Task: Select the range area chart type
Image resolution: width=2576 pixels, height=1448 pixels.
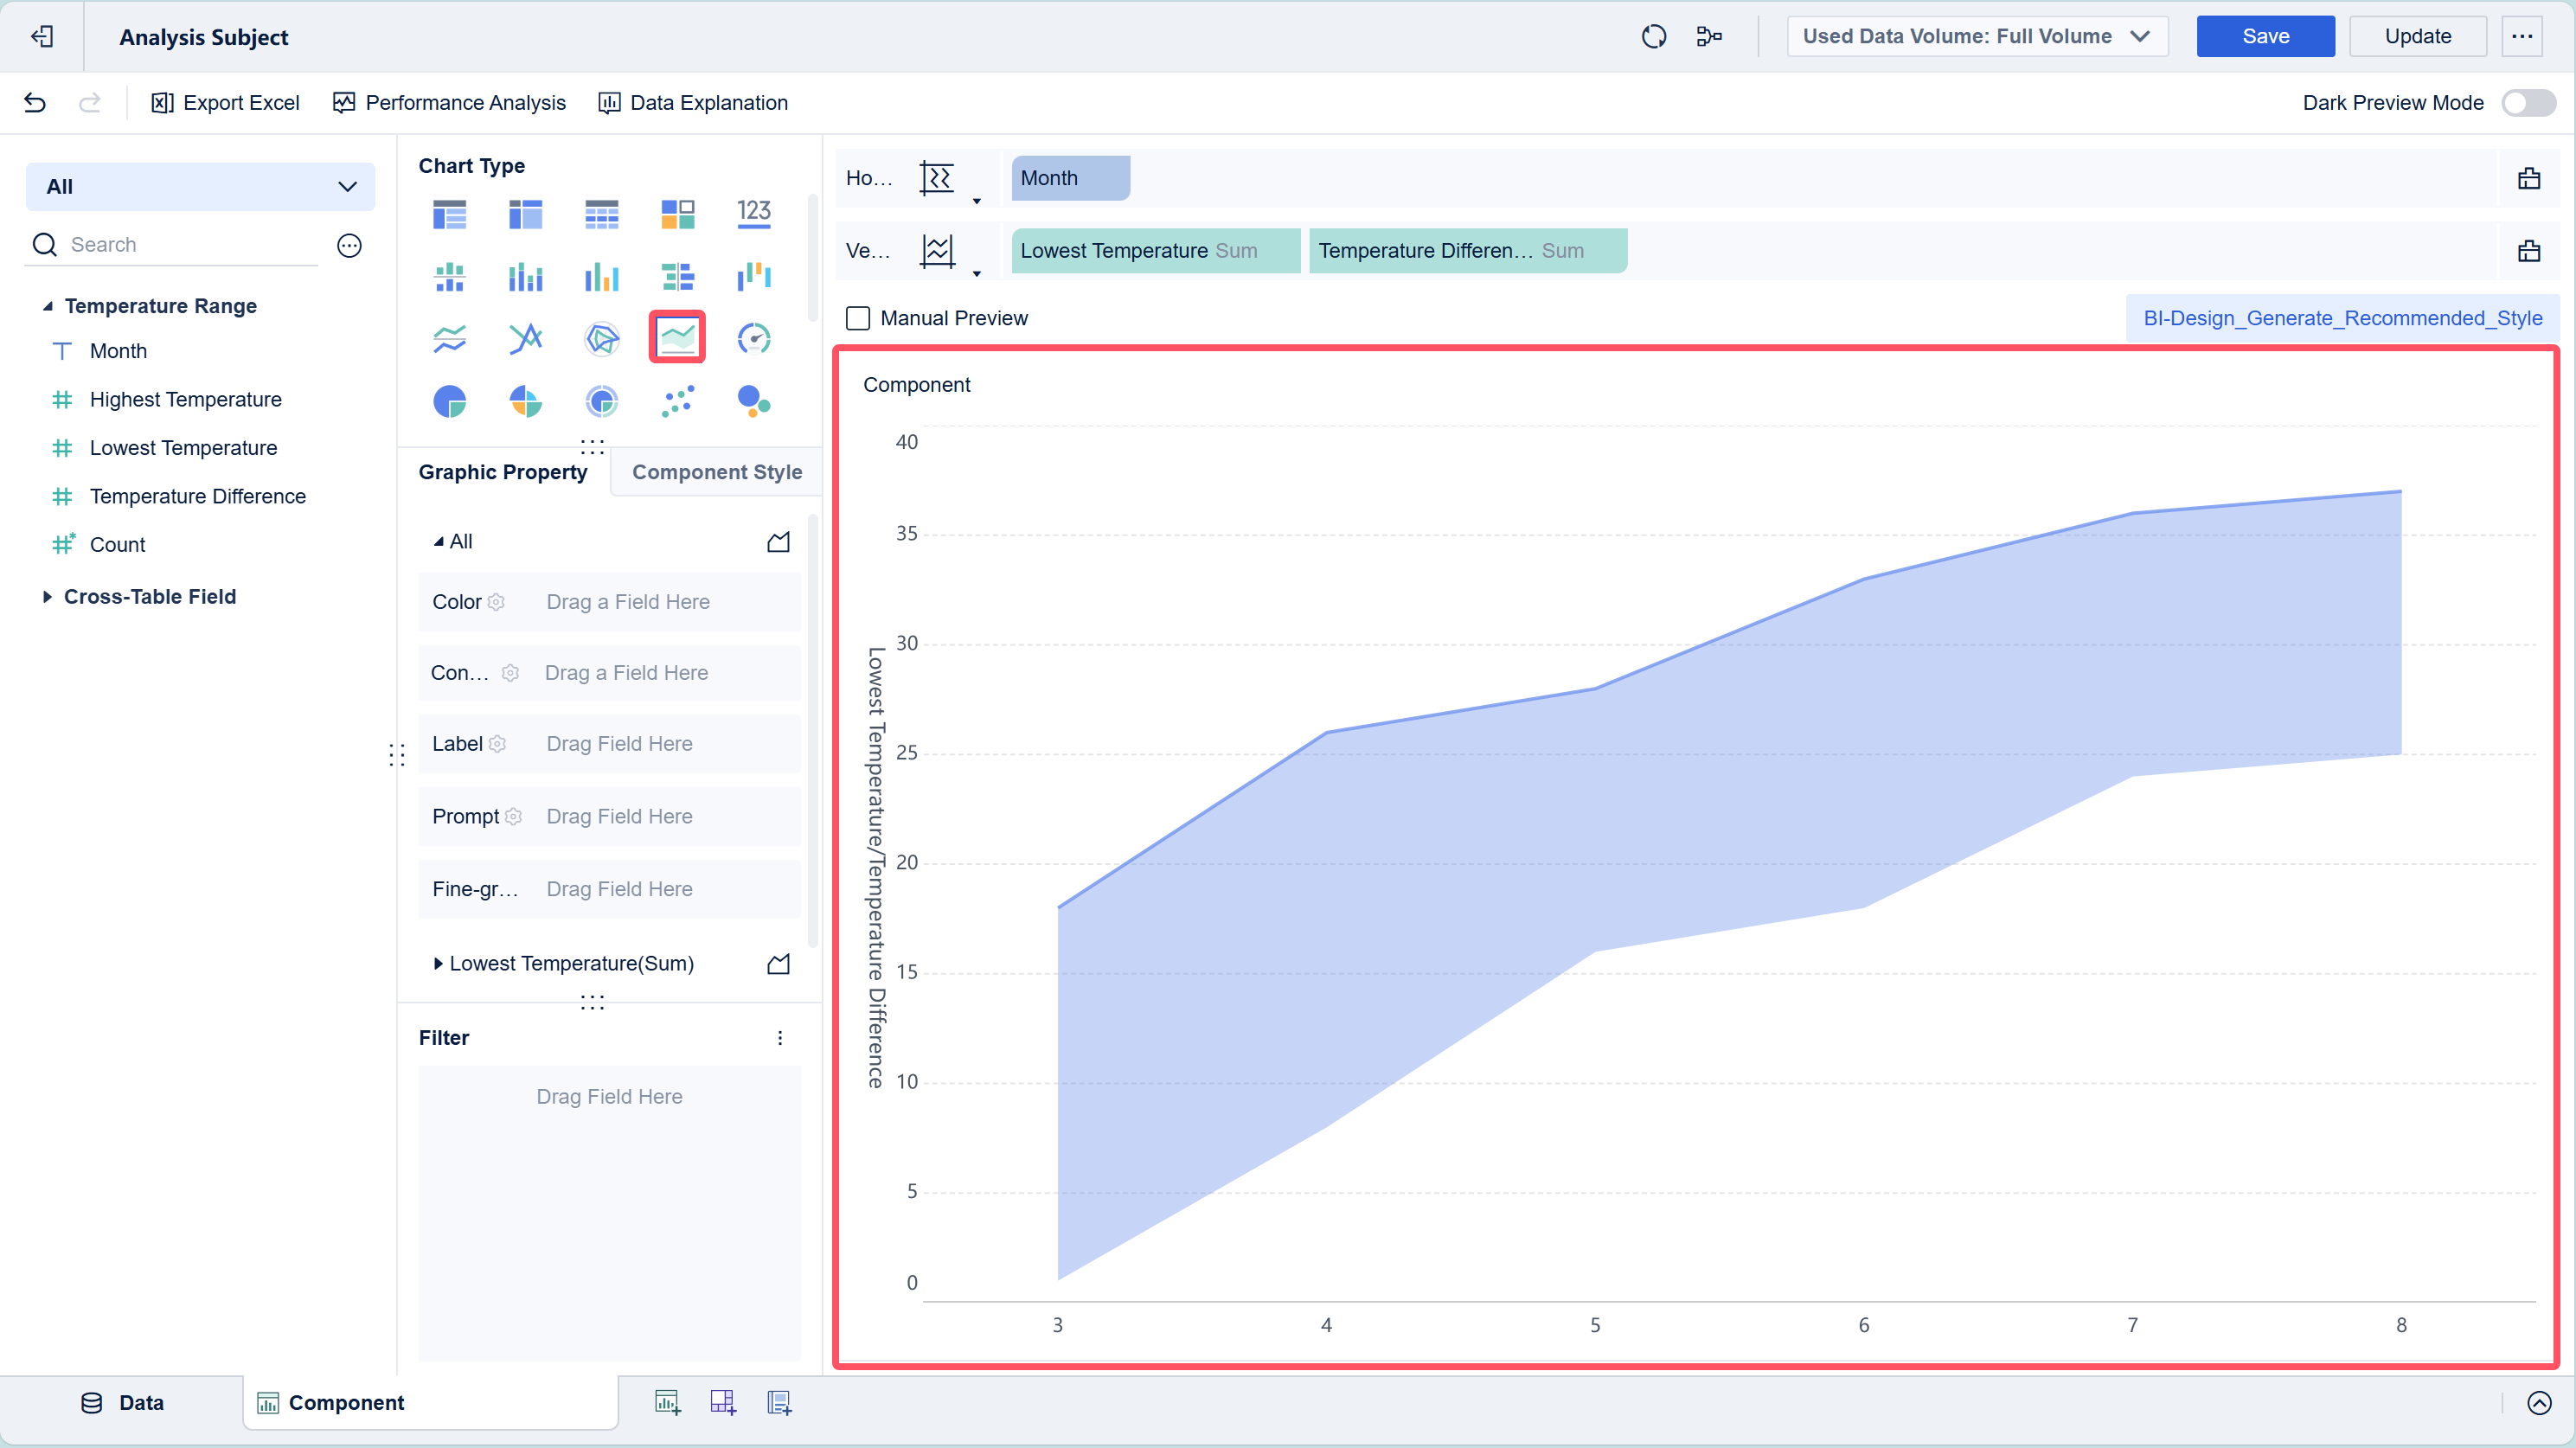Action: click(677, 337)
